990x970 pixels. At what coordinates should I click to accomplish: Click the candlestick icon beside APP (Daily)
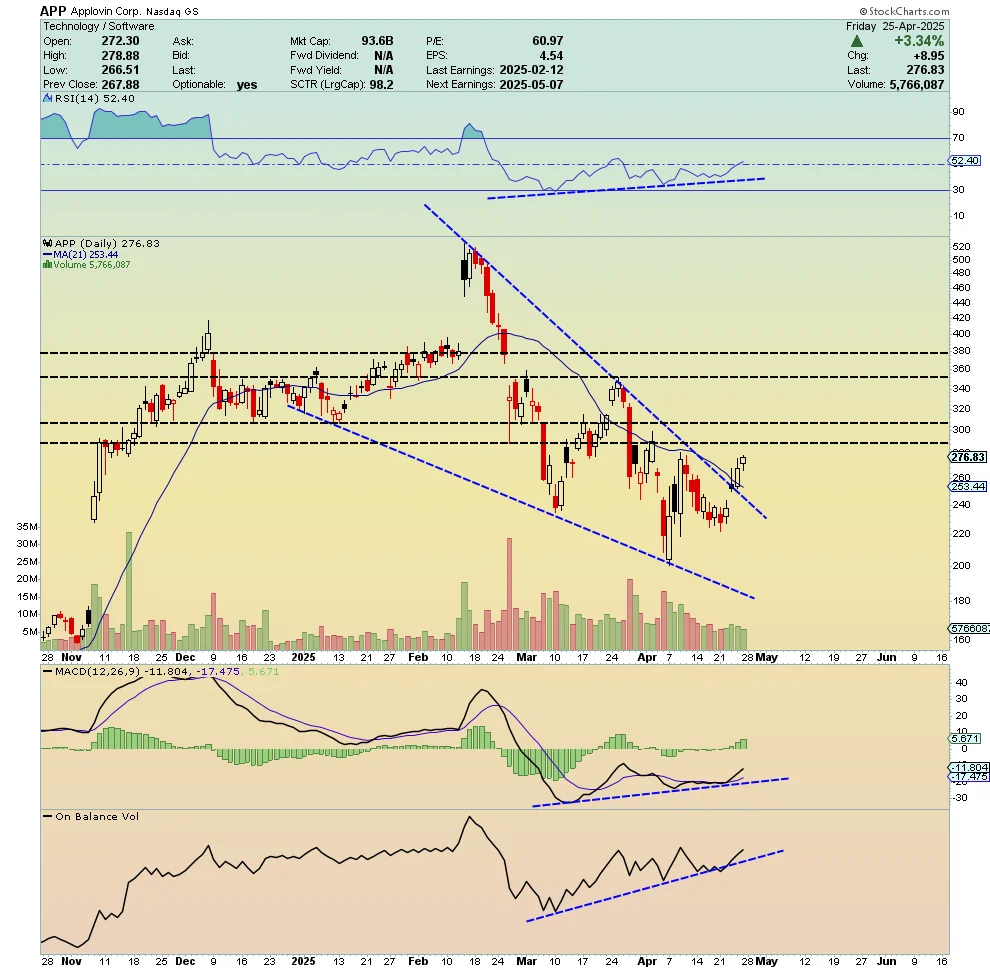click(x=47, y=243)
